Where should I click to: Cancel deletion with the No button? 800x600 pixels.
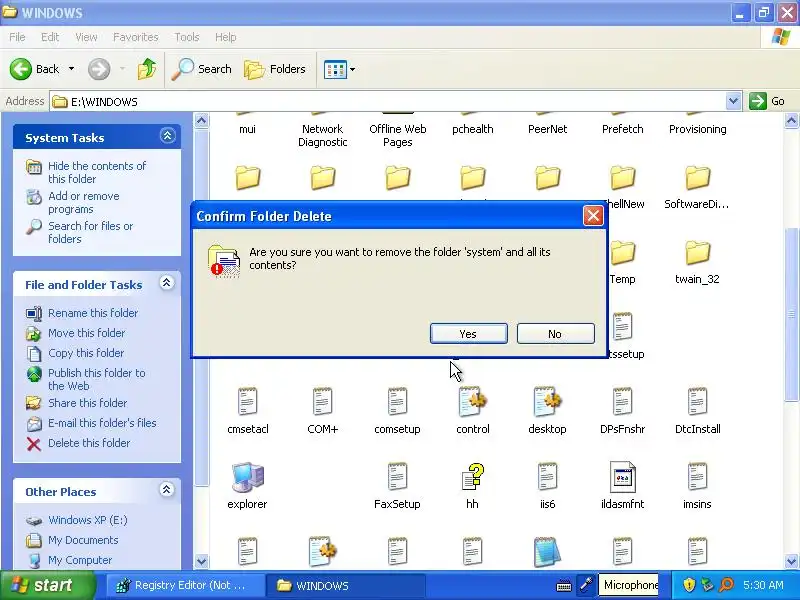(x=555, y=334)
